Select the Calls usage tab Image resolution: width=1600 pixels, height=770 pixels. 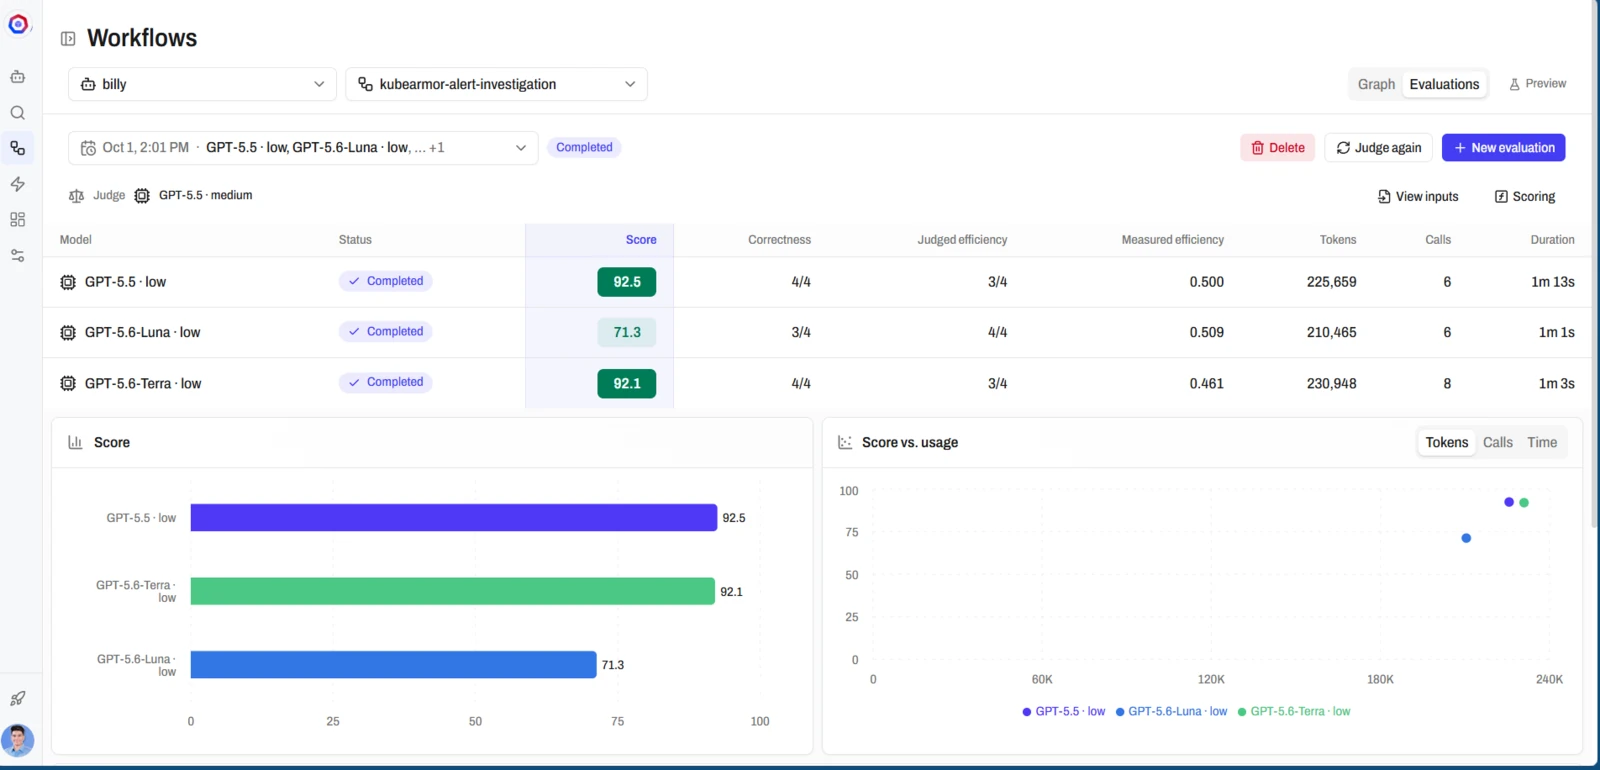click(x=1497, y=442)
